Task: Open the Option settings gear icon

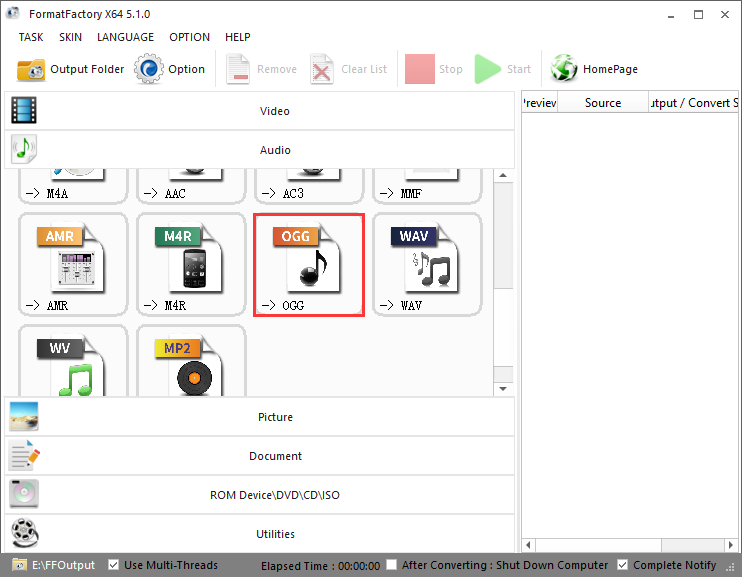Action: click(x=149, y=69)
